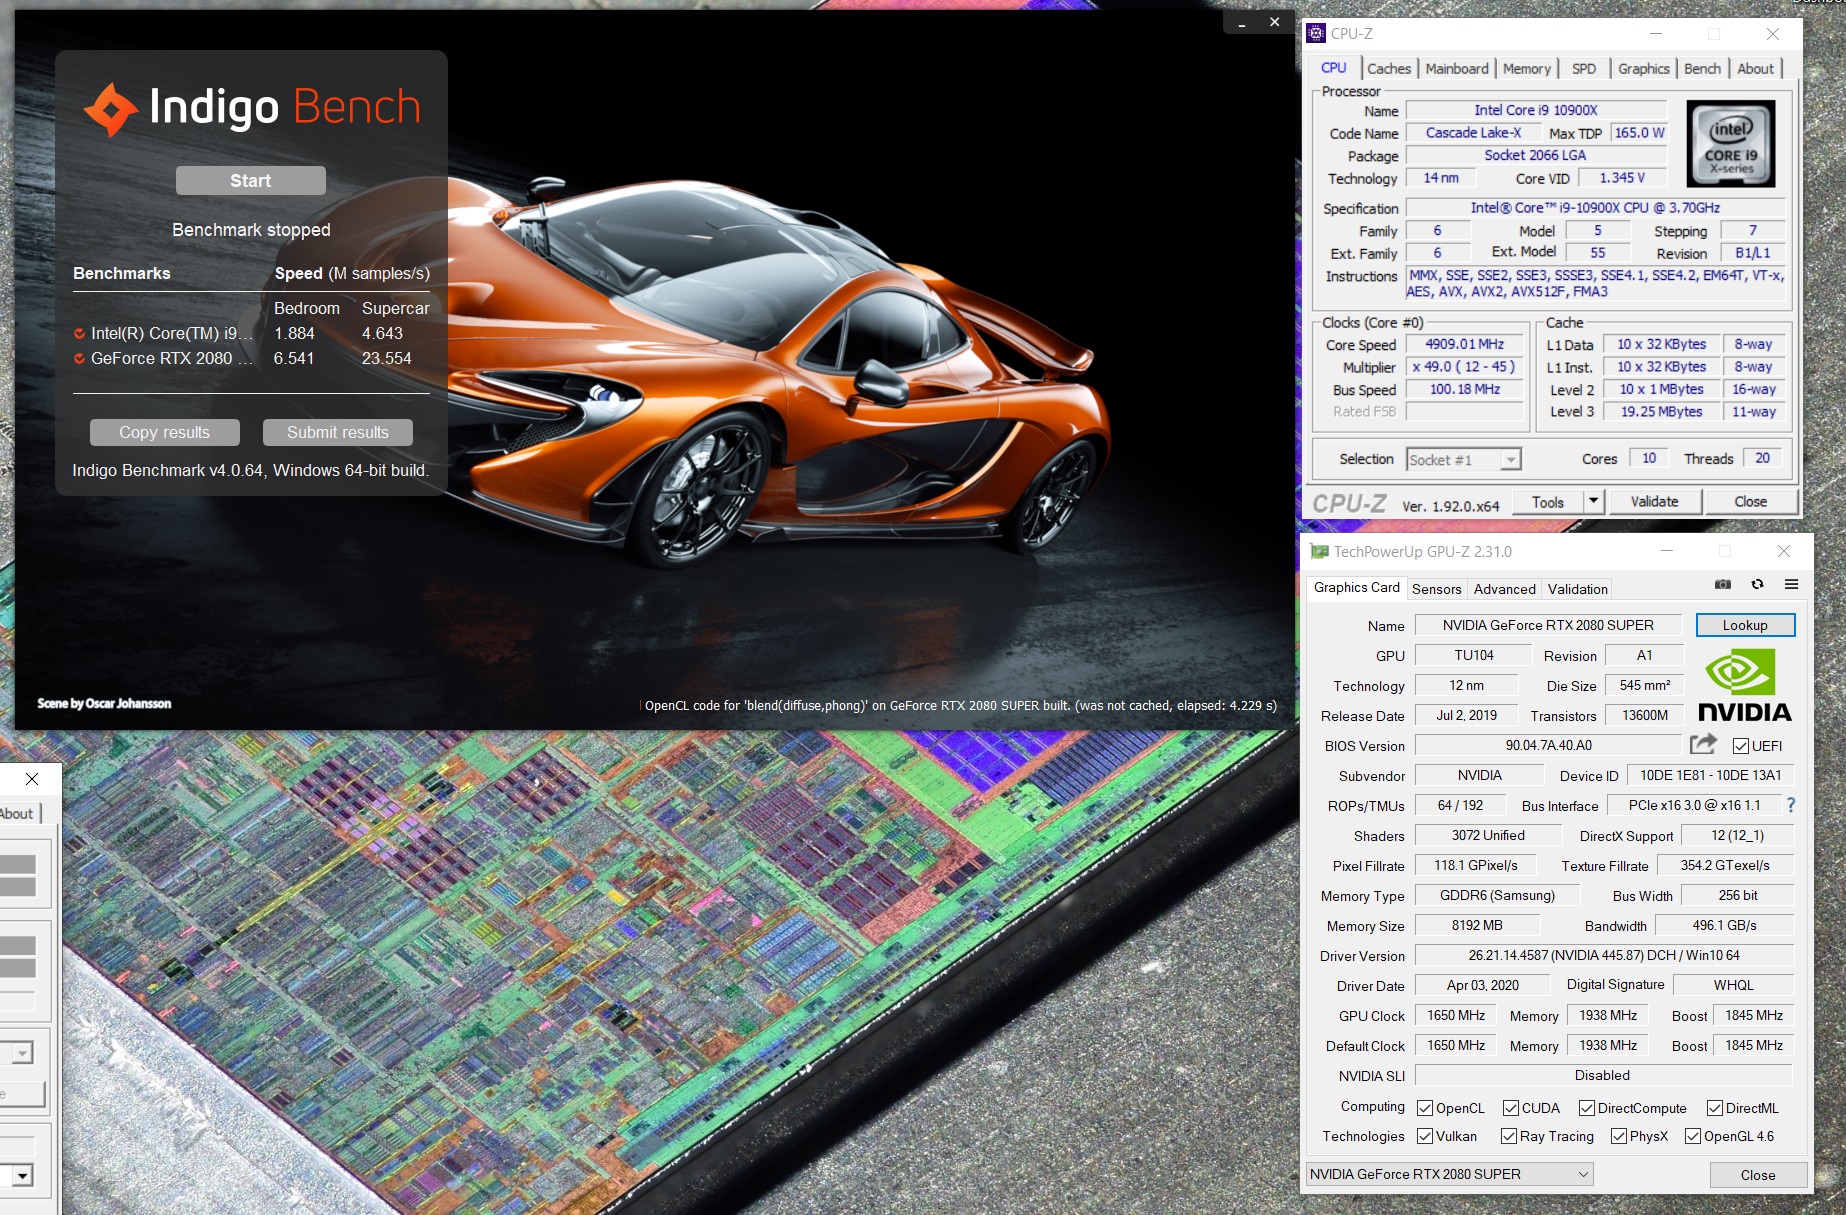Click the Validate button in CPU-Z
This screenshot has width=1846, height=1215.
(1654, 502)
